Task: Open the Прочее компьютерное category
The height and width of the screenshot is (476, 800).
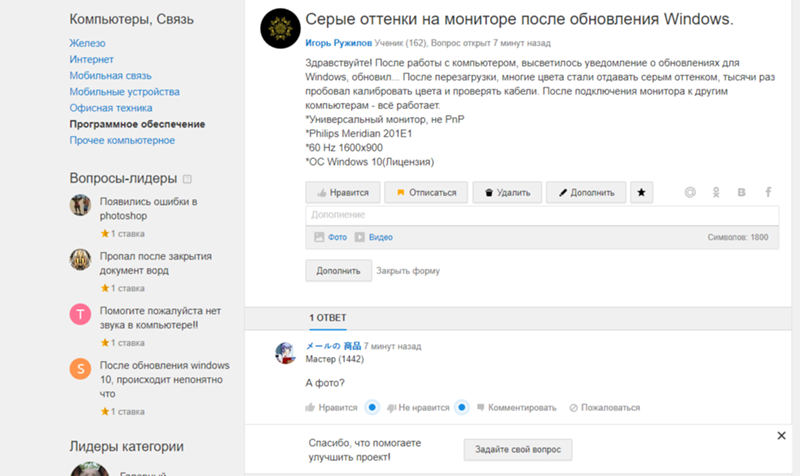Action: tap(122, 140)
